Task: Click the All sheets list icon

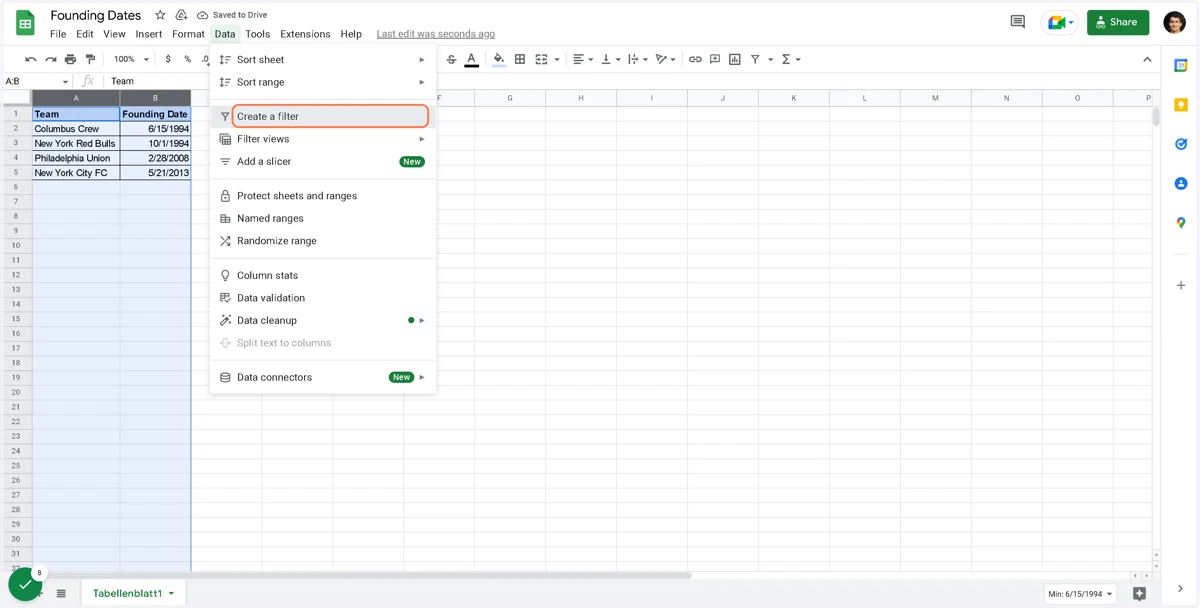Action: click(61, 593)
